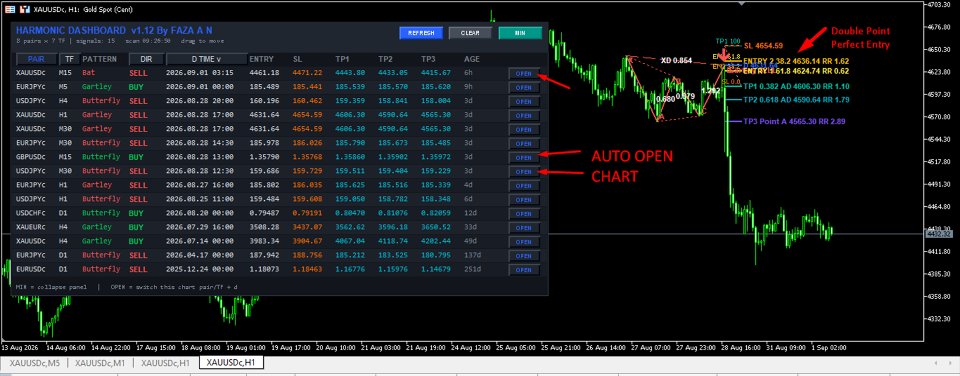Click the 'XD 0.864' ratio label
This screenshot has height=376, width=960.
pyautogui.click(x=677, y=61)
